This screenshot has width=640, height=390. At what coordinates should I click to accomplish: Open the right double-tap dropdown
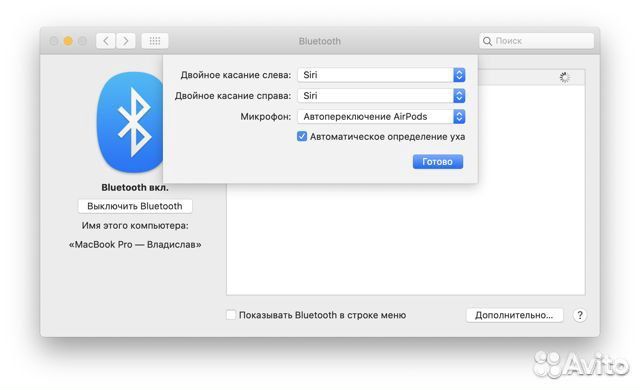381,95
